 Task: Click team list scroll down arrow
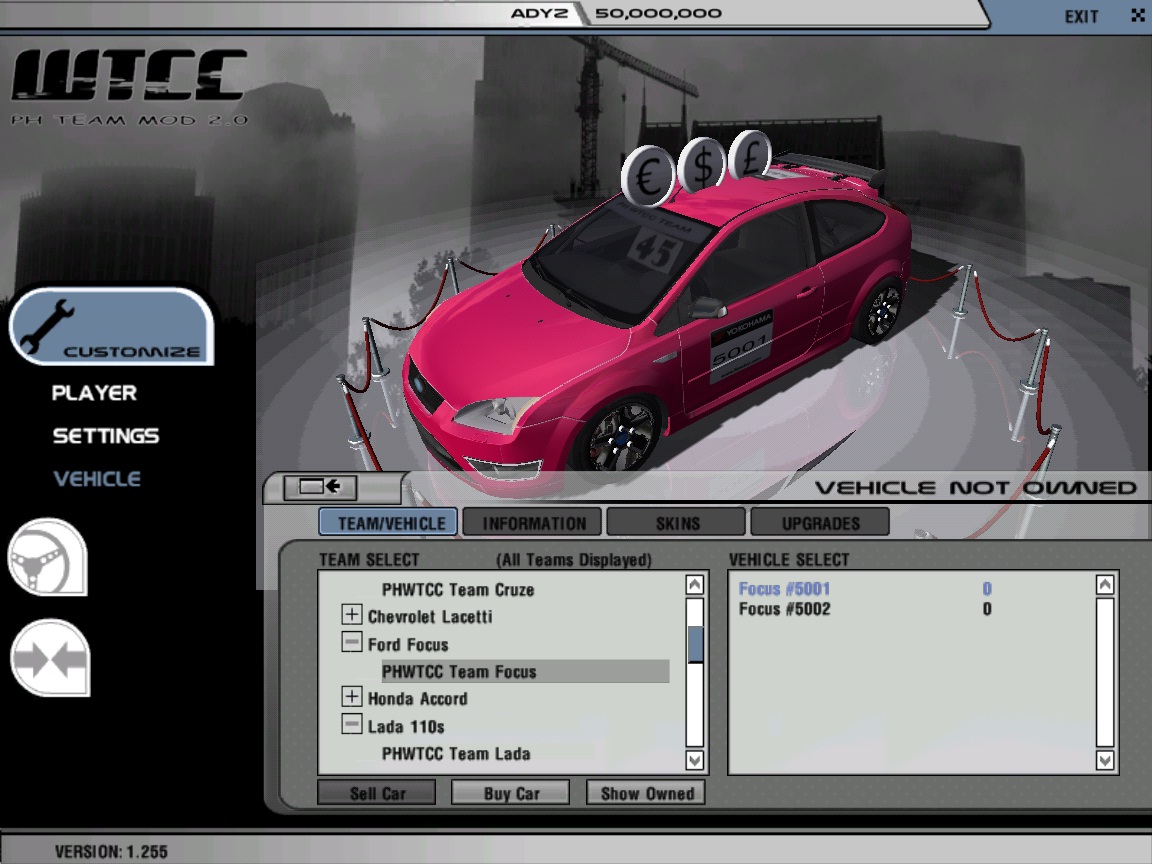(694, 760)
